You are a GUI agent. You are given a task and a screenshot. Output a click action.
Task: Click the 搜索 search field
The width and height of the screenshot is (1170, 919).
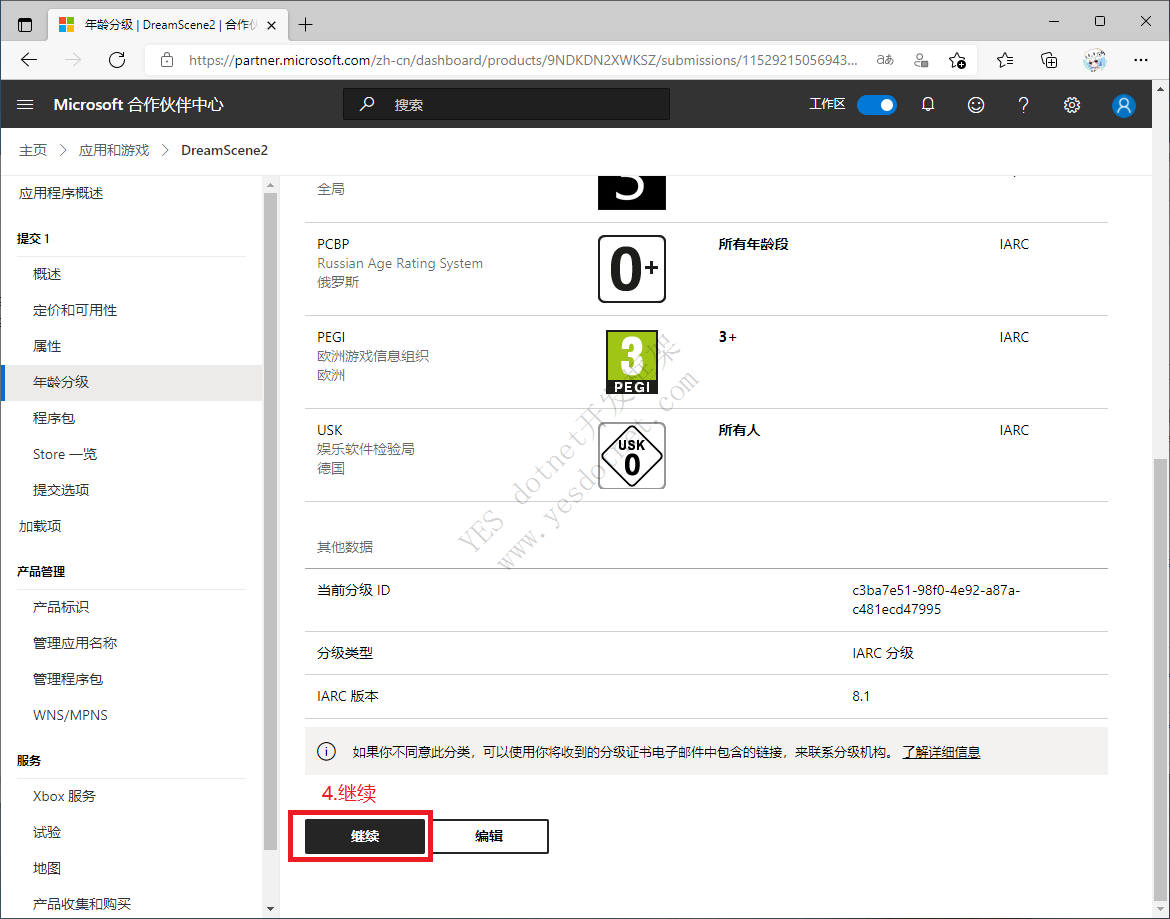(506, 104)
